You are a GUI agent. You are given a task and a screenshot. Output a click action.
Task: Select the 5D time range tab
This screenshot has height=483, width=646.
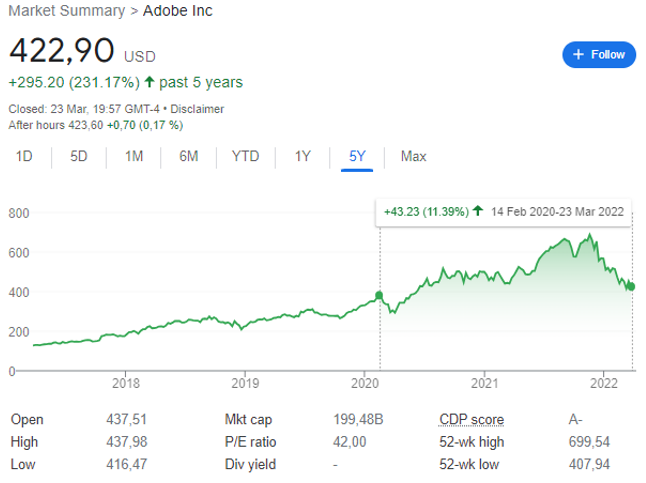(x=79, y=156)
